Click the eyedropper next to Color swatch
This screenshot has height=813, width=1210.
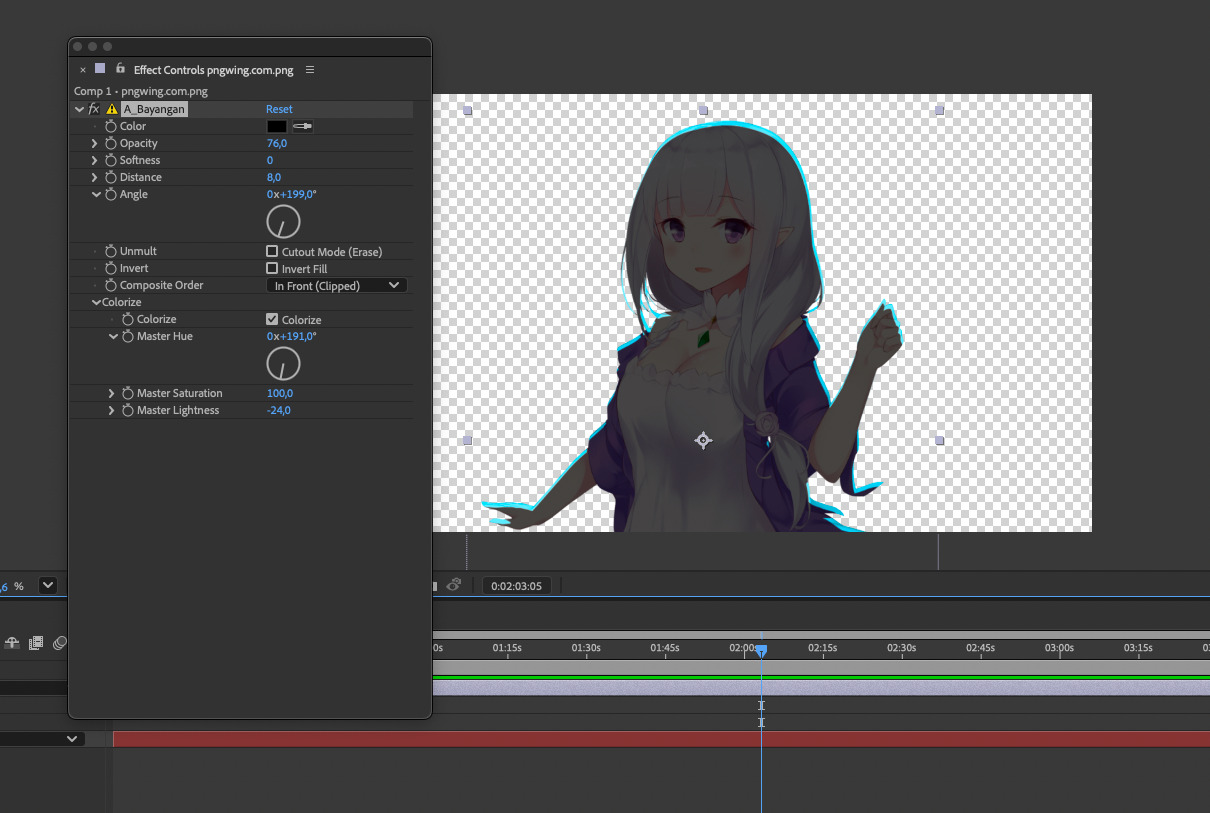(302, 127)
